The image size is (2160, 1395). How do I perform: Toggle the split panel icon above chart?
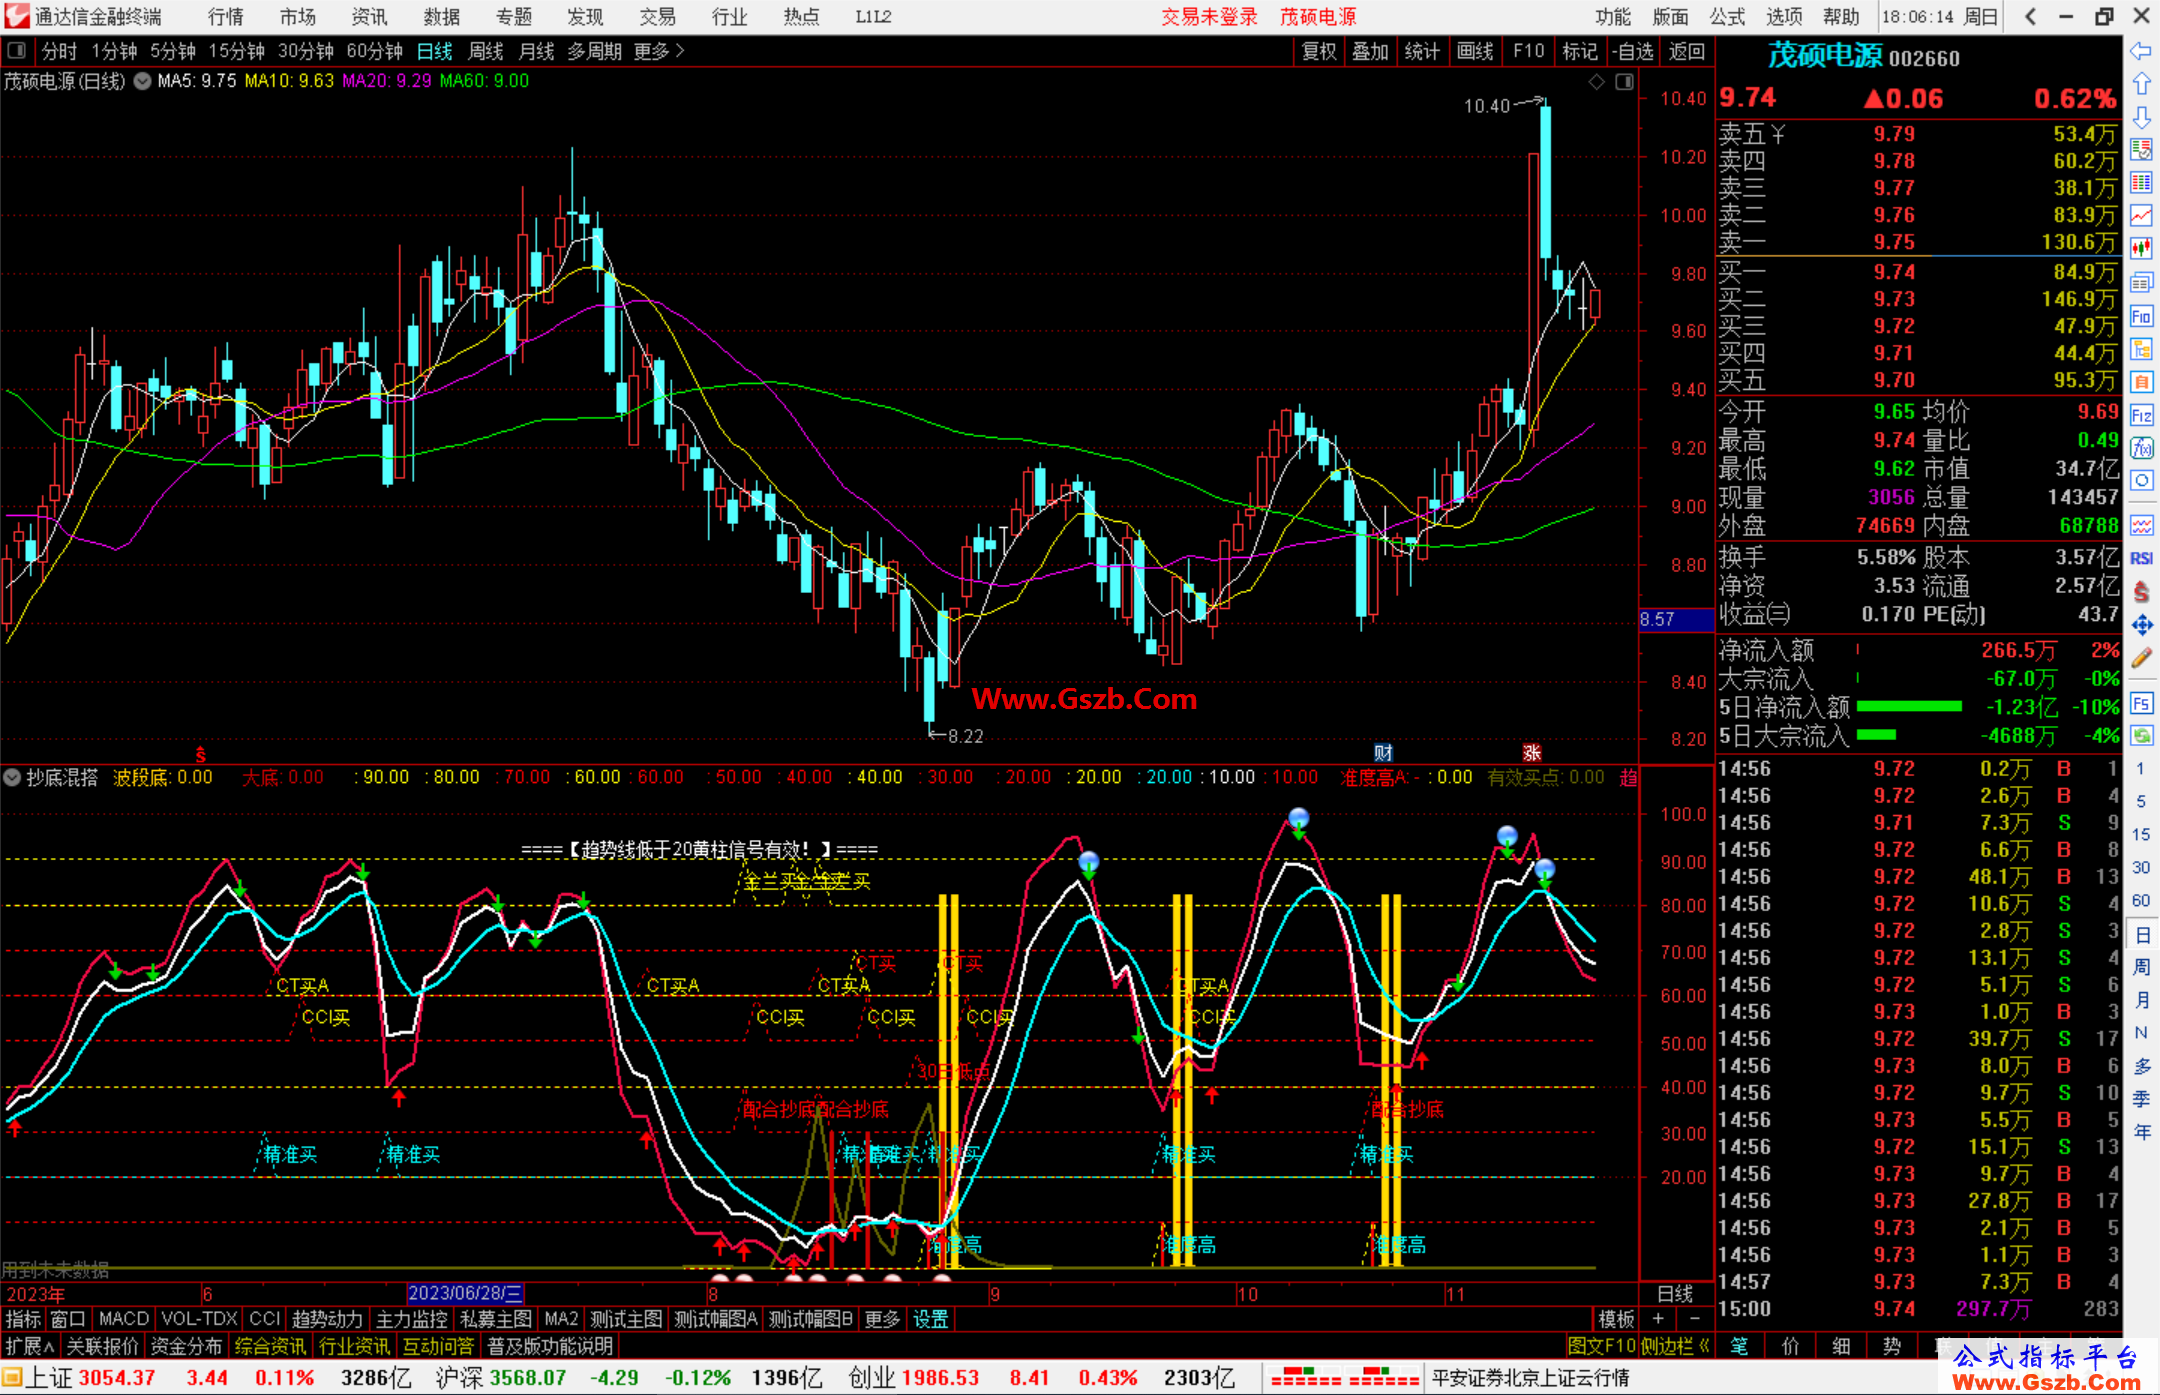pos(1624,81)
